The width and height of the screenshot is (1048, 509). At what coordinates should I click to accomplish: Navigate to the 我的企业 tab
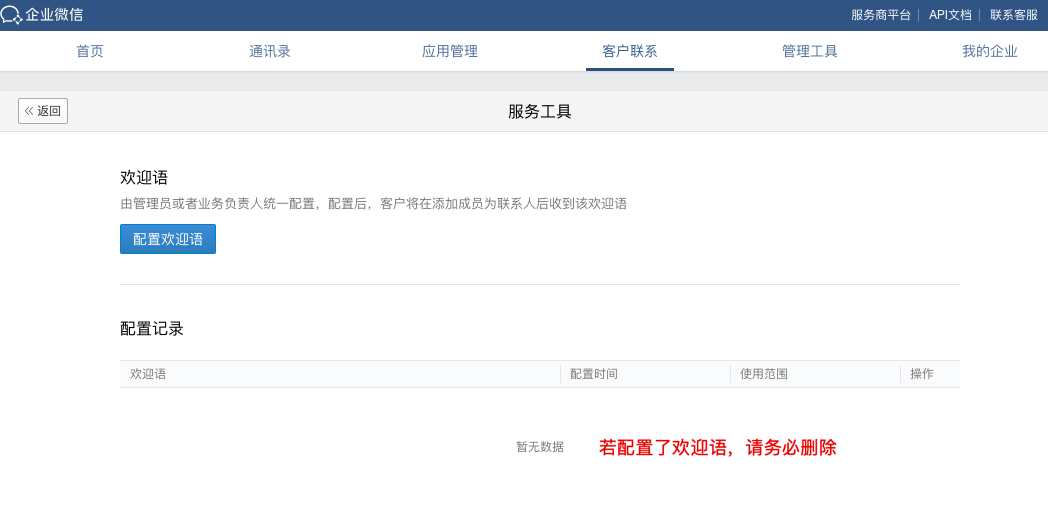pos(990,51)
